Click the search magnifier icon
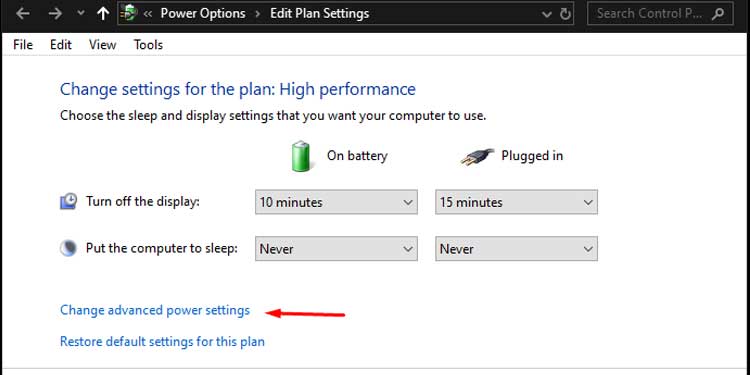 pyautogui.click(x=717, y=13)
